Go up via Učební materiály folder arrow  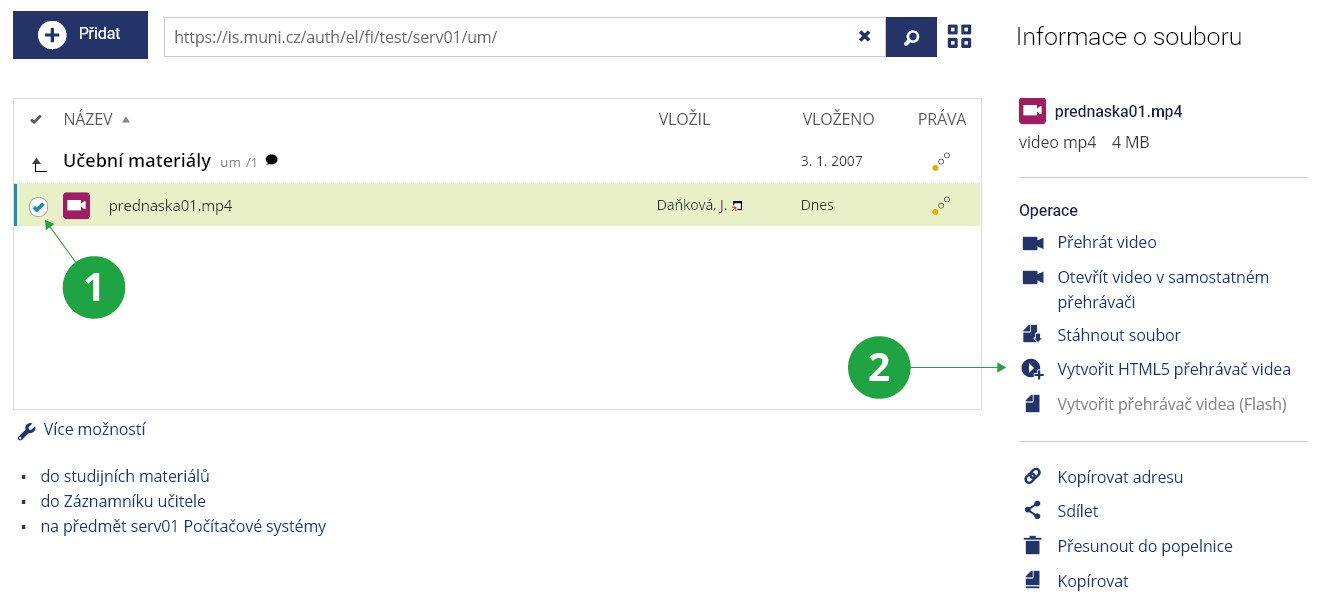[38, 163]
